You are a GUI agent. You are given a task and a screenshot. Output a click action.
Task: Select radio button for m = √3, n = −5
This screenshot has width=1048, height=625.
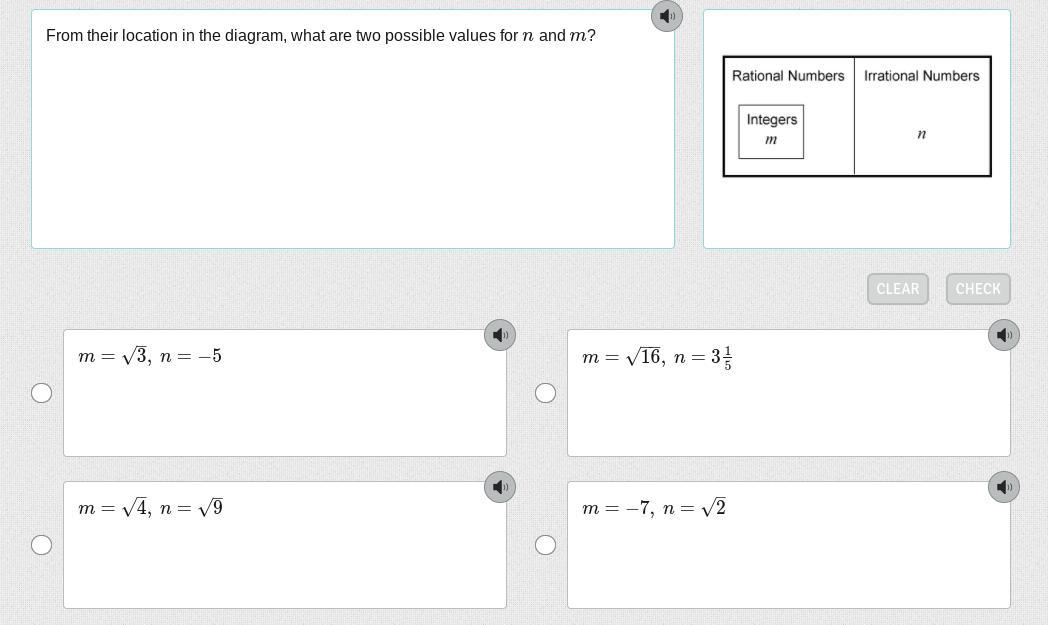pyautogui.click(x=41, y=393)
